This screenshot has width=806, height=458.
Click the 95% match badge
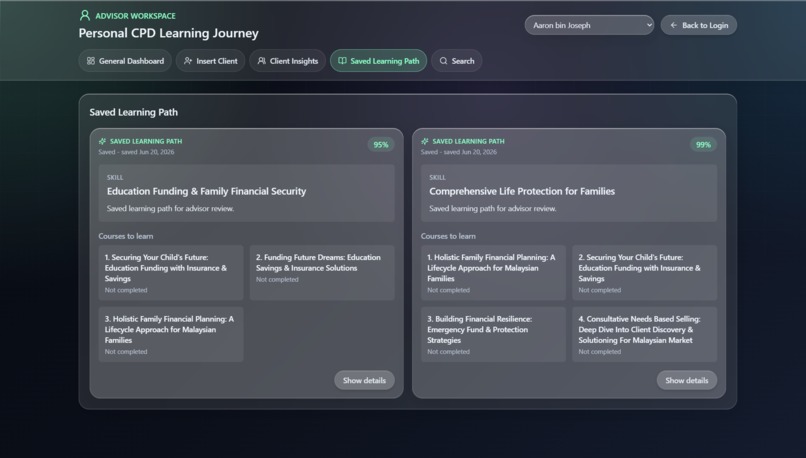tap(381, 145)
